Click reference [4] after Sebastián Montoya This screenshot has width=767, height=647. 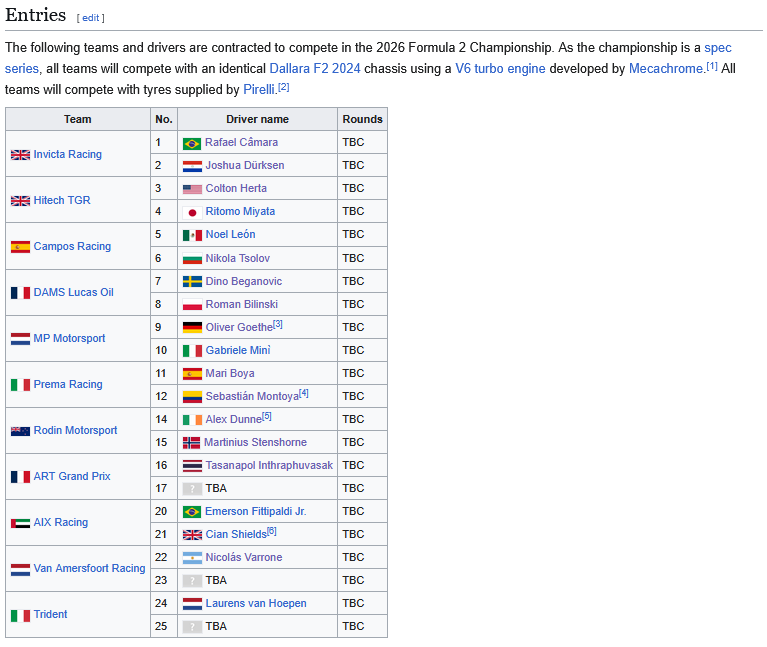[x=304, y=393]
